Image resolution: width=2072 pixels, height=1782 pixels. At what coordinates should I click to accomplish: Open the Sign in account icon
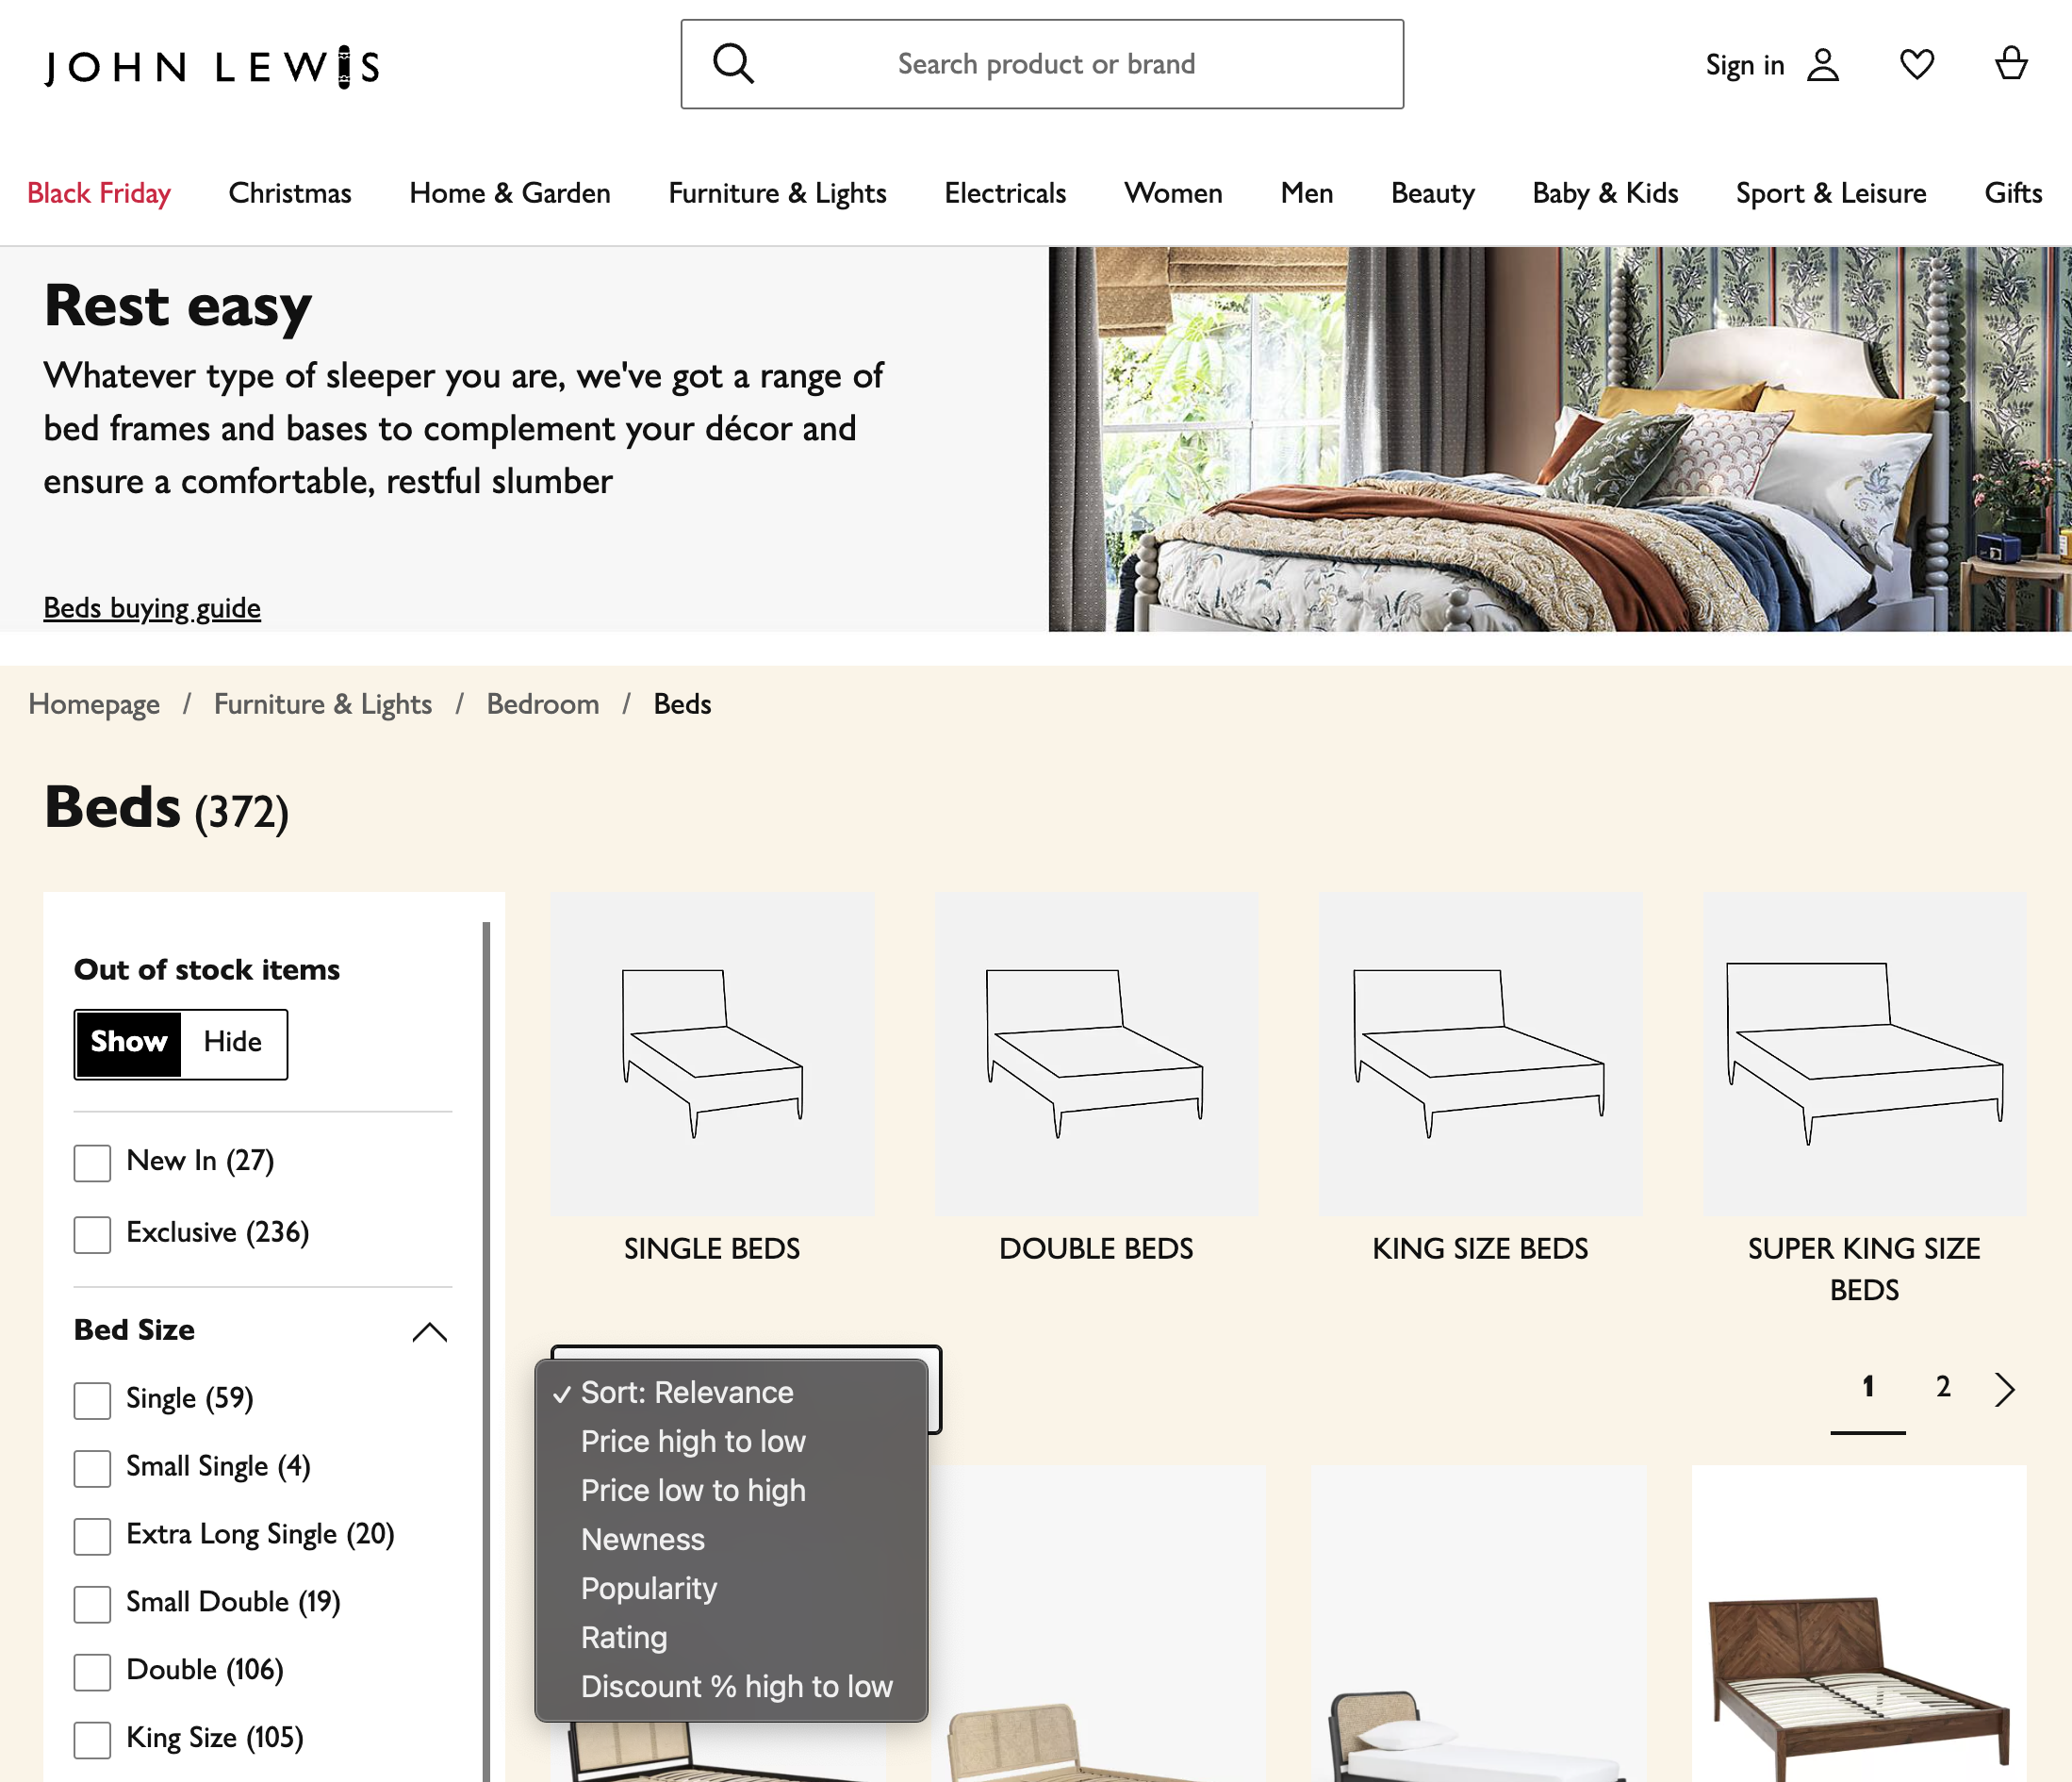click(1823, 65)
